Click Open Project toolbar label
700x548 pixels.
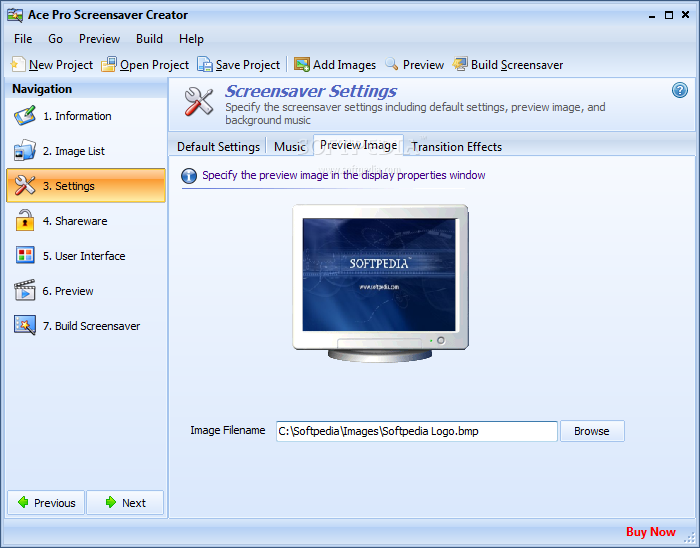point(154,65)
